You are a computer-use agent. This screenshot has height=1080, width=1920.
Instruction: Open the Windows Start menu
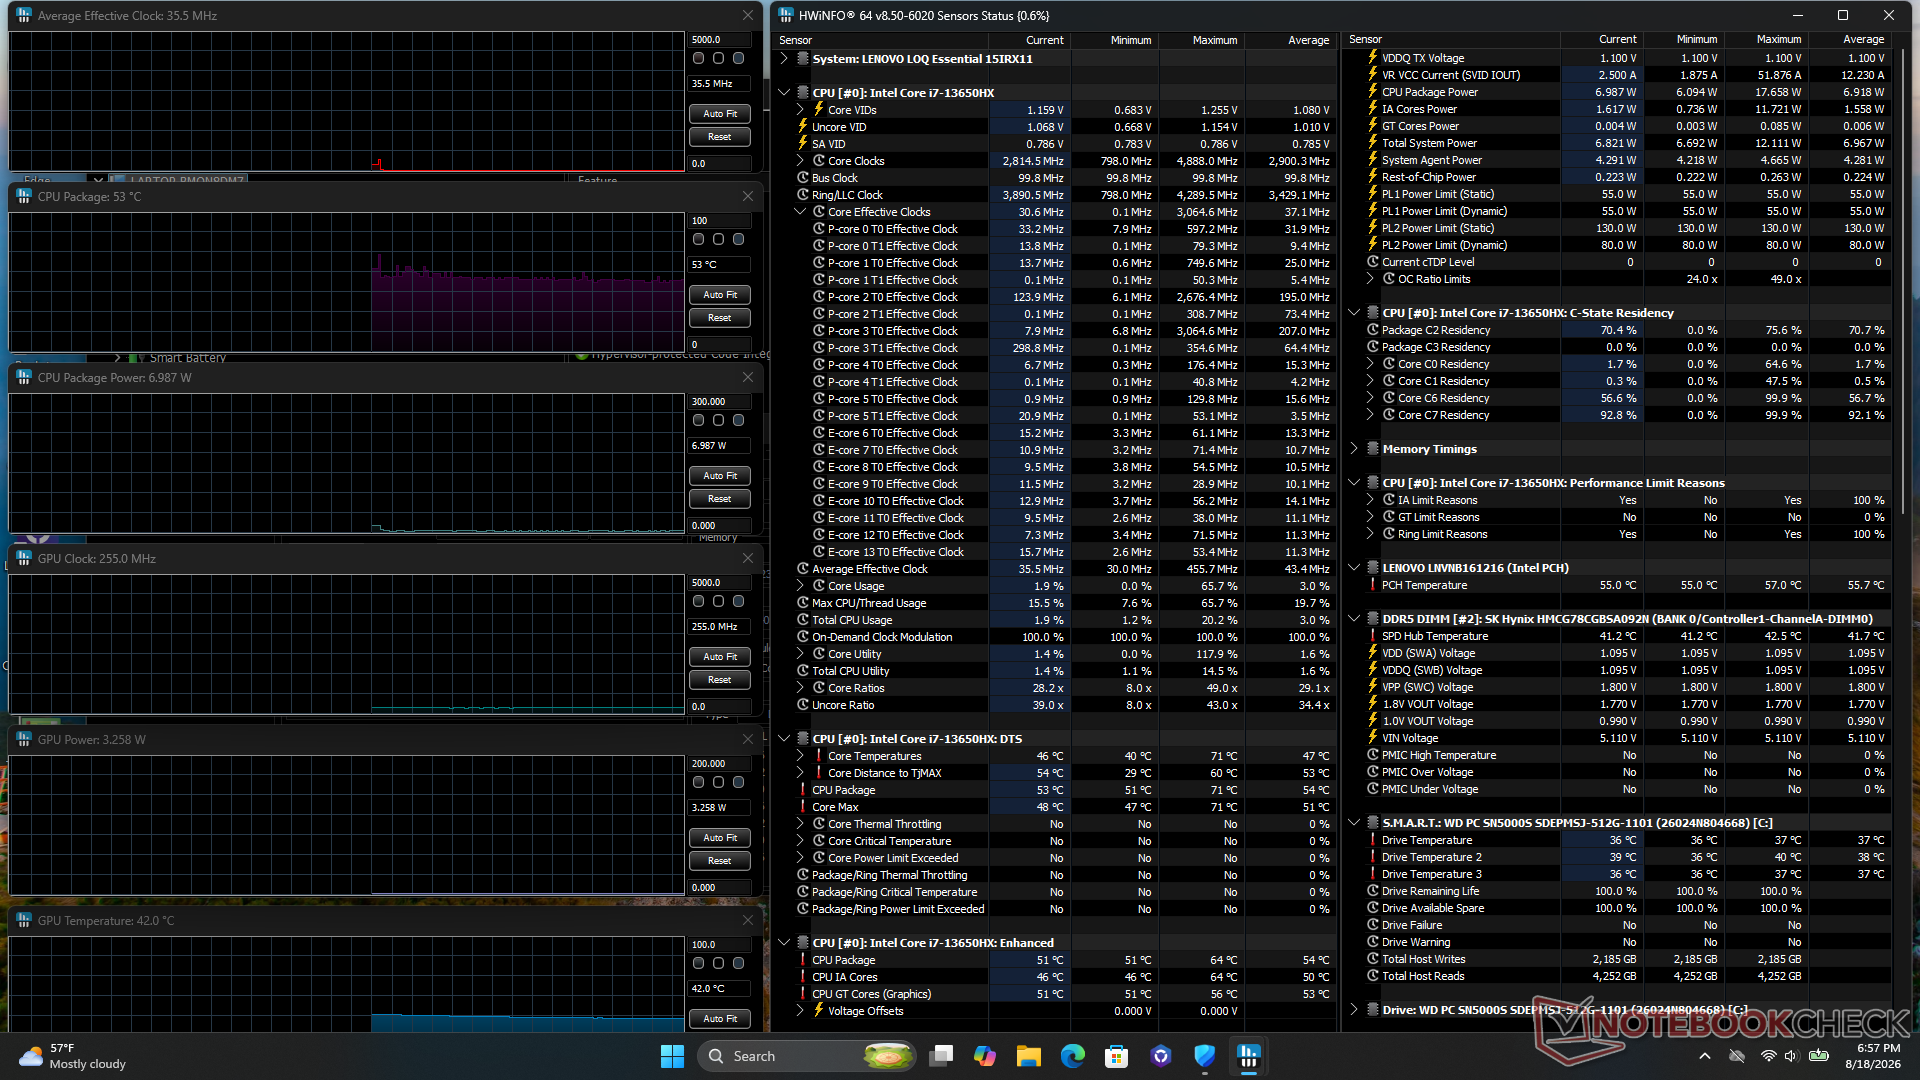pos(672,1056)
